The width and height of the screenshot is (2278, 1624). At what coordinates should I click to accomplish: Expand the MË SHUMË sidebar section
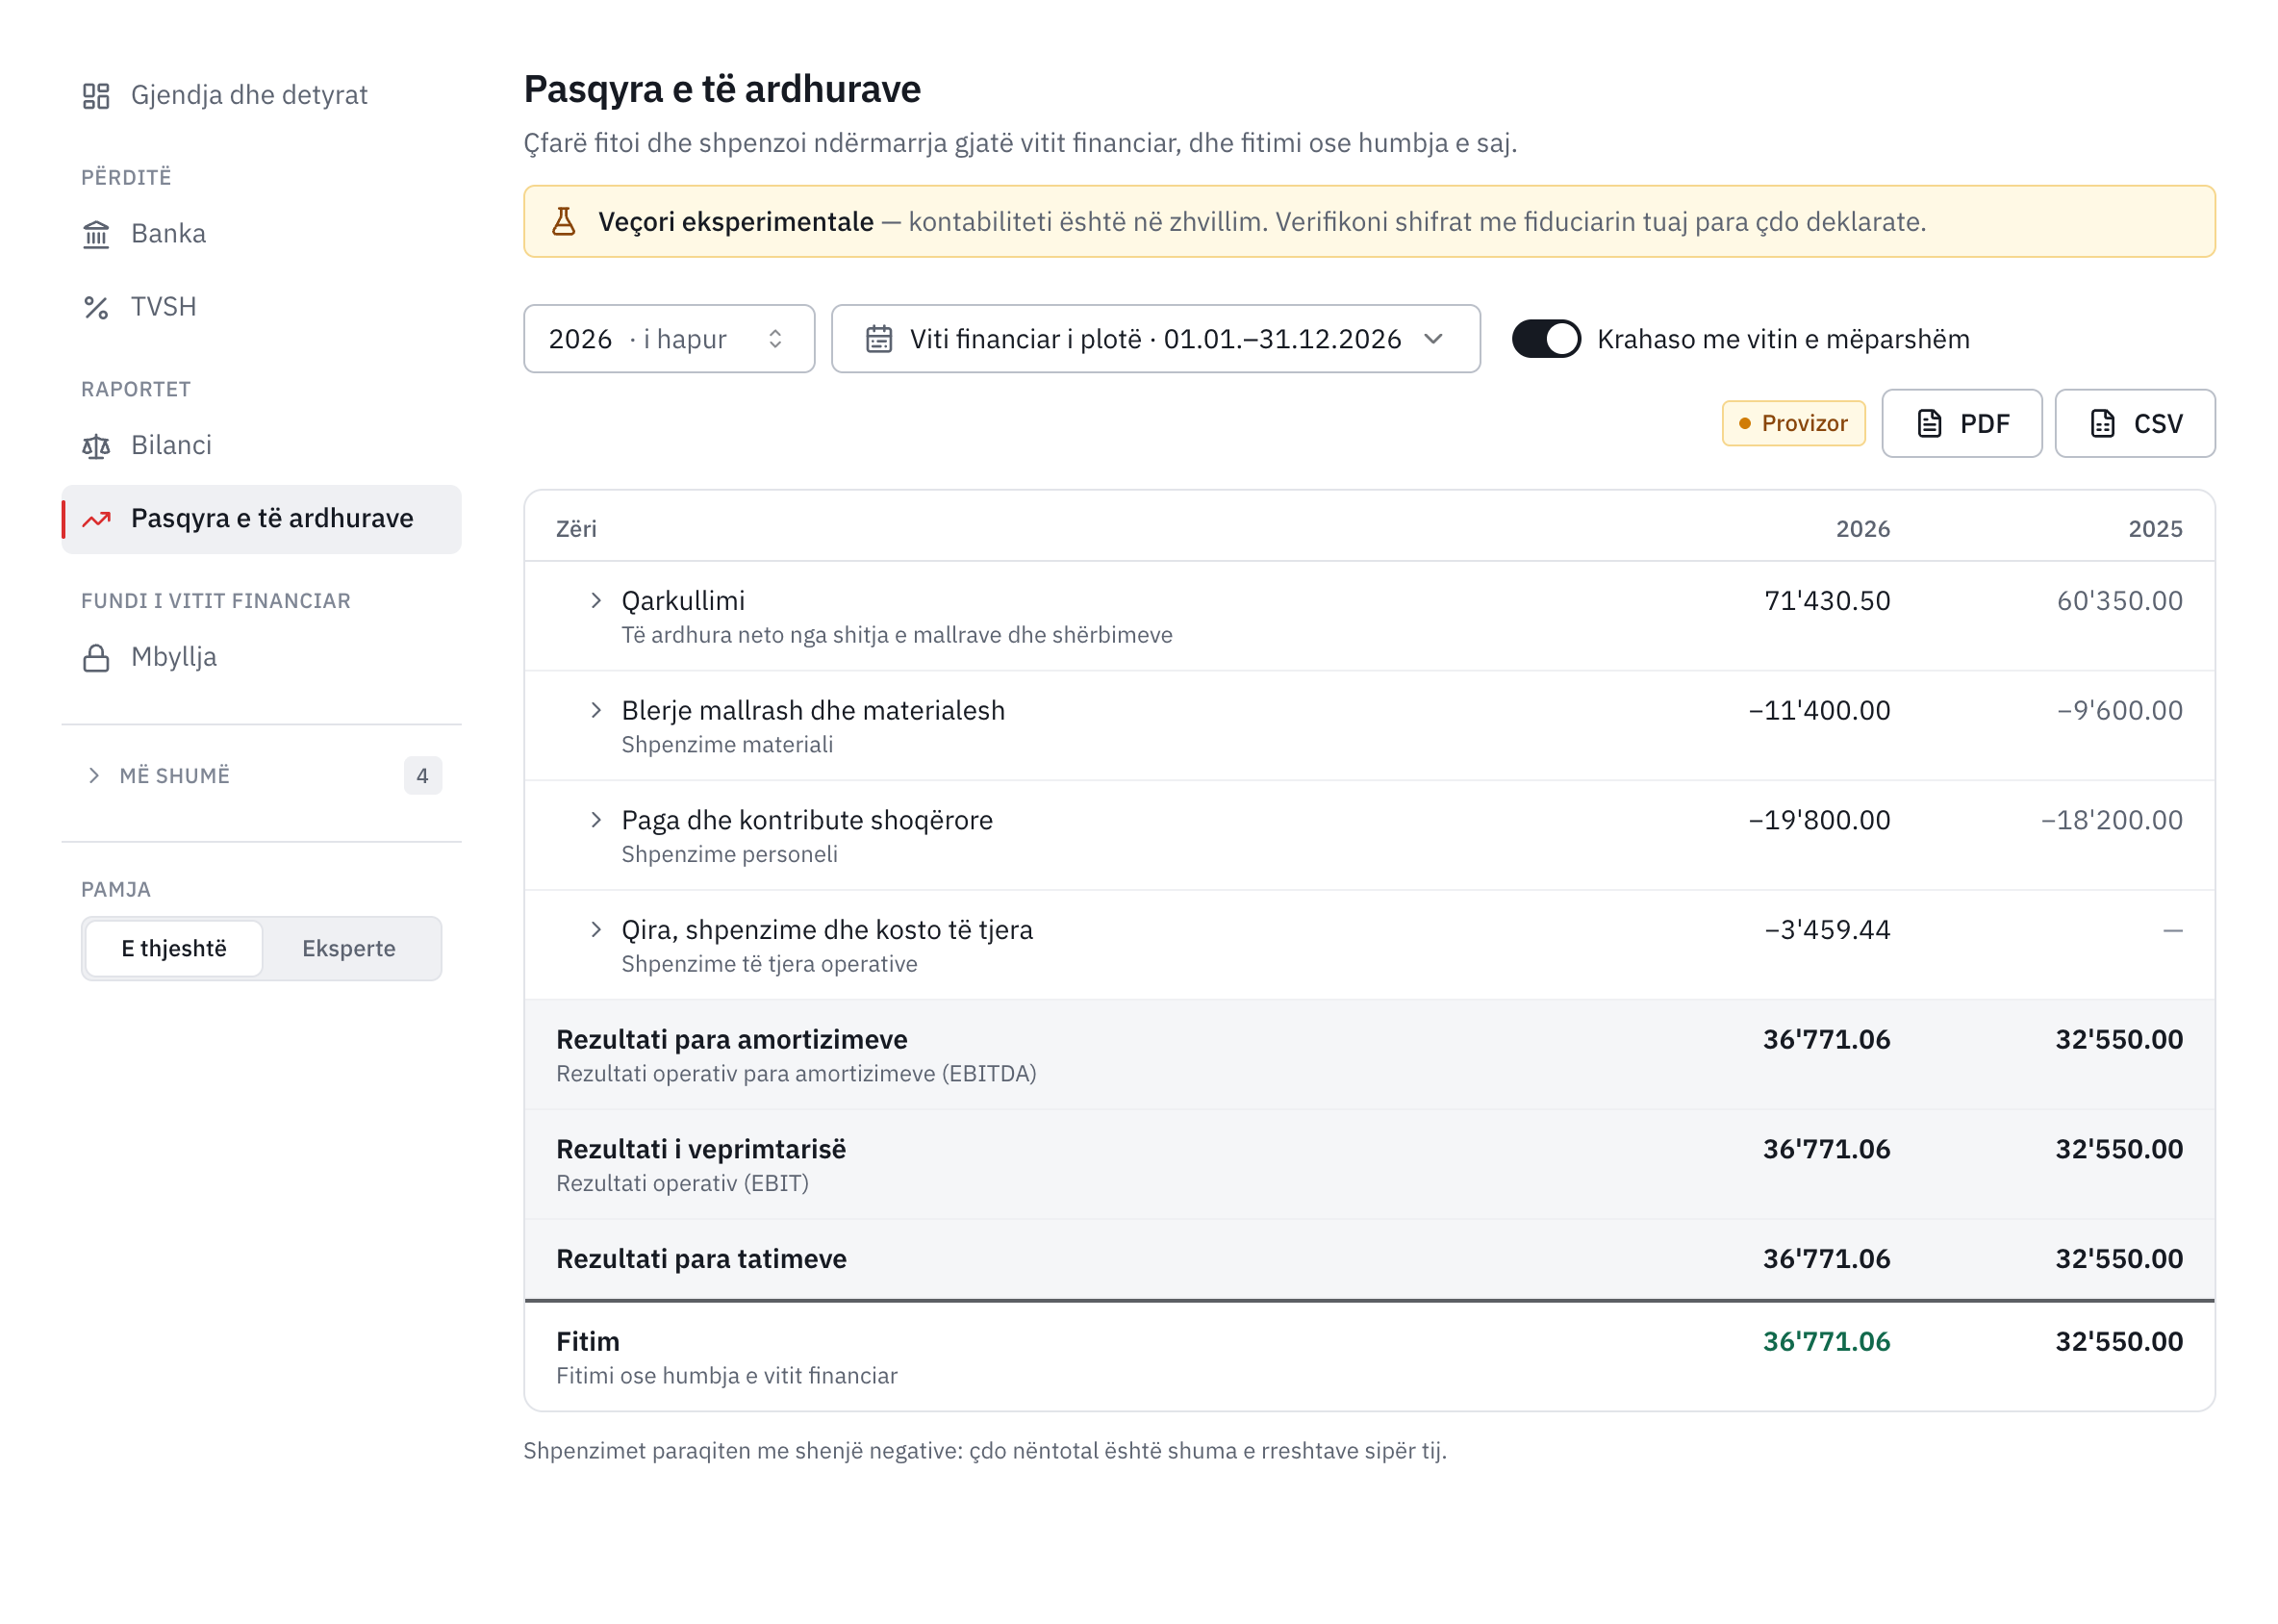(x=261, y=776)
